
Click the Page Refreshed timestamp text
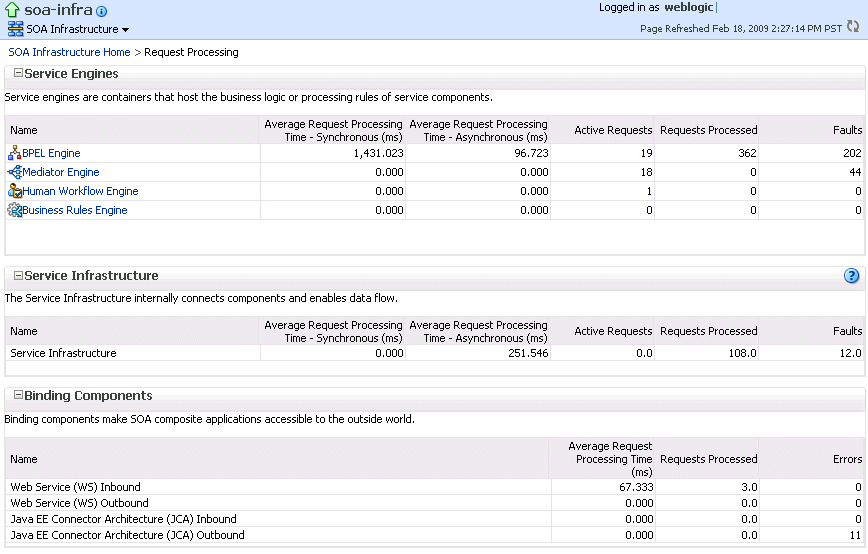tap(741, 28)
